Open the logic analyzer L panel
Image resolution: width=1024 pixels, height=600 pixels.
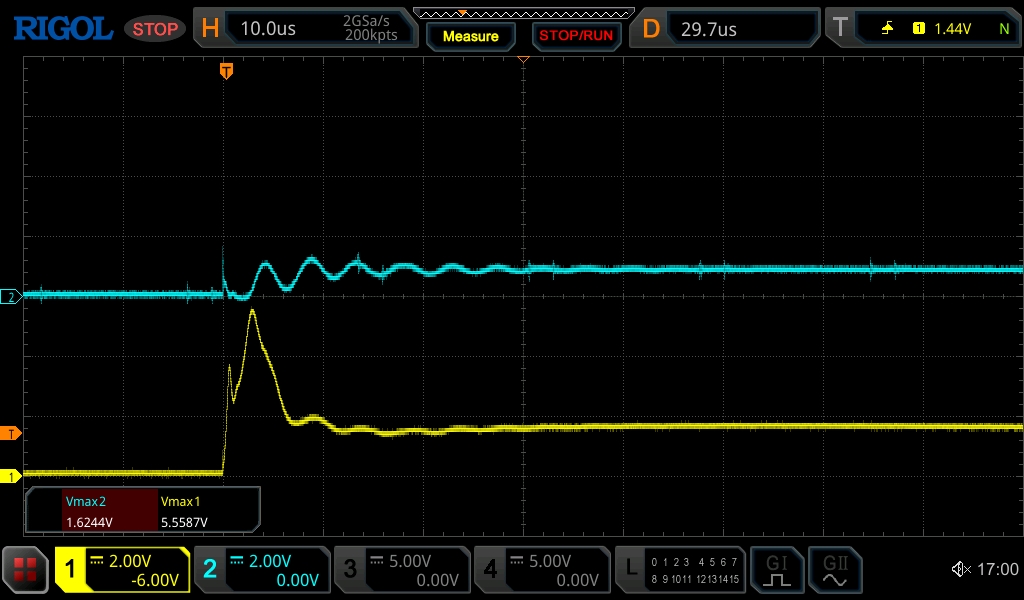click(680, 570)
